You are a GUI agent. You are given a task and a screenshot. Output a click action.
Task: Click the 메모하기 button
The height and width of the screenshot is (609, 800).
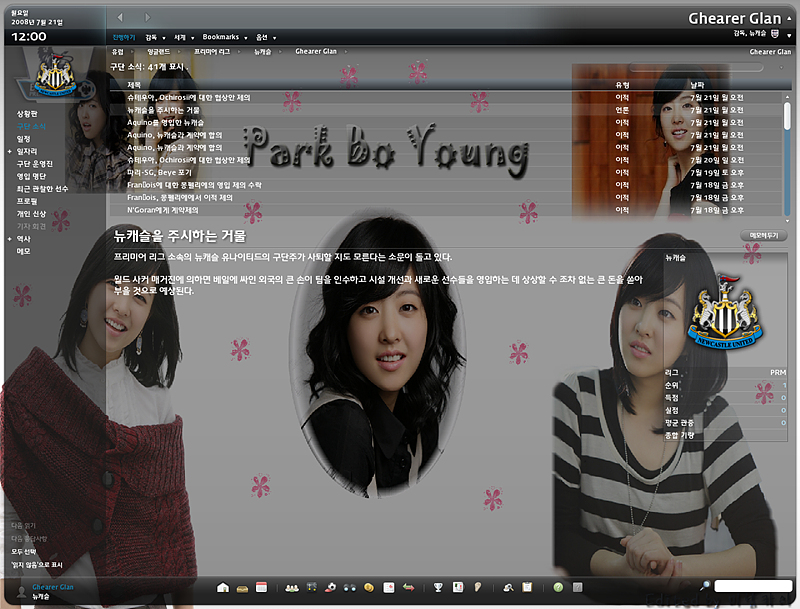[762, 235]
